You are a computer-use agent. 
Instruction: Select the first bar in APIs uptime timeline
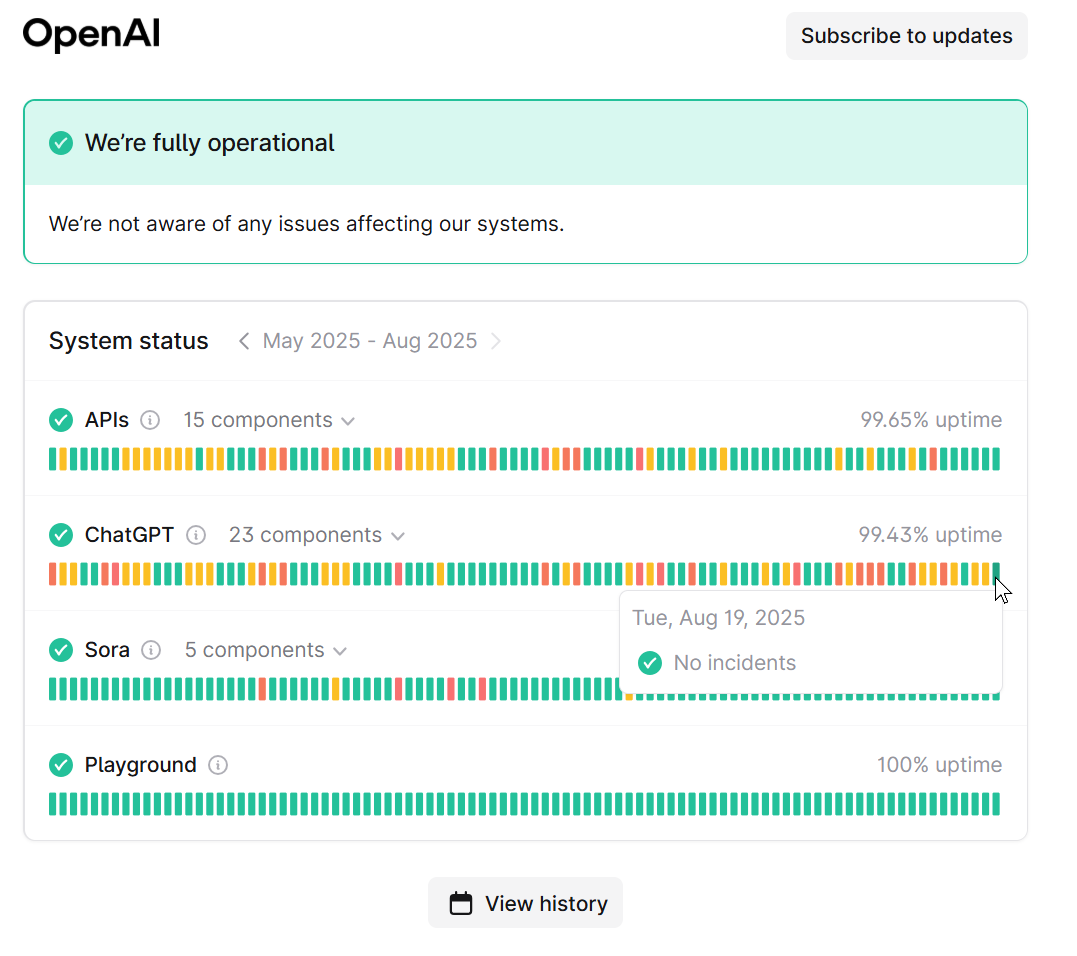[x=53, y=459]
